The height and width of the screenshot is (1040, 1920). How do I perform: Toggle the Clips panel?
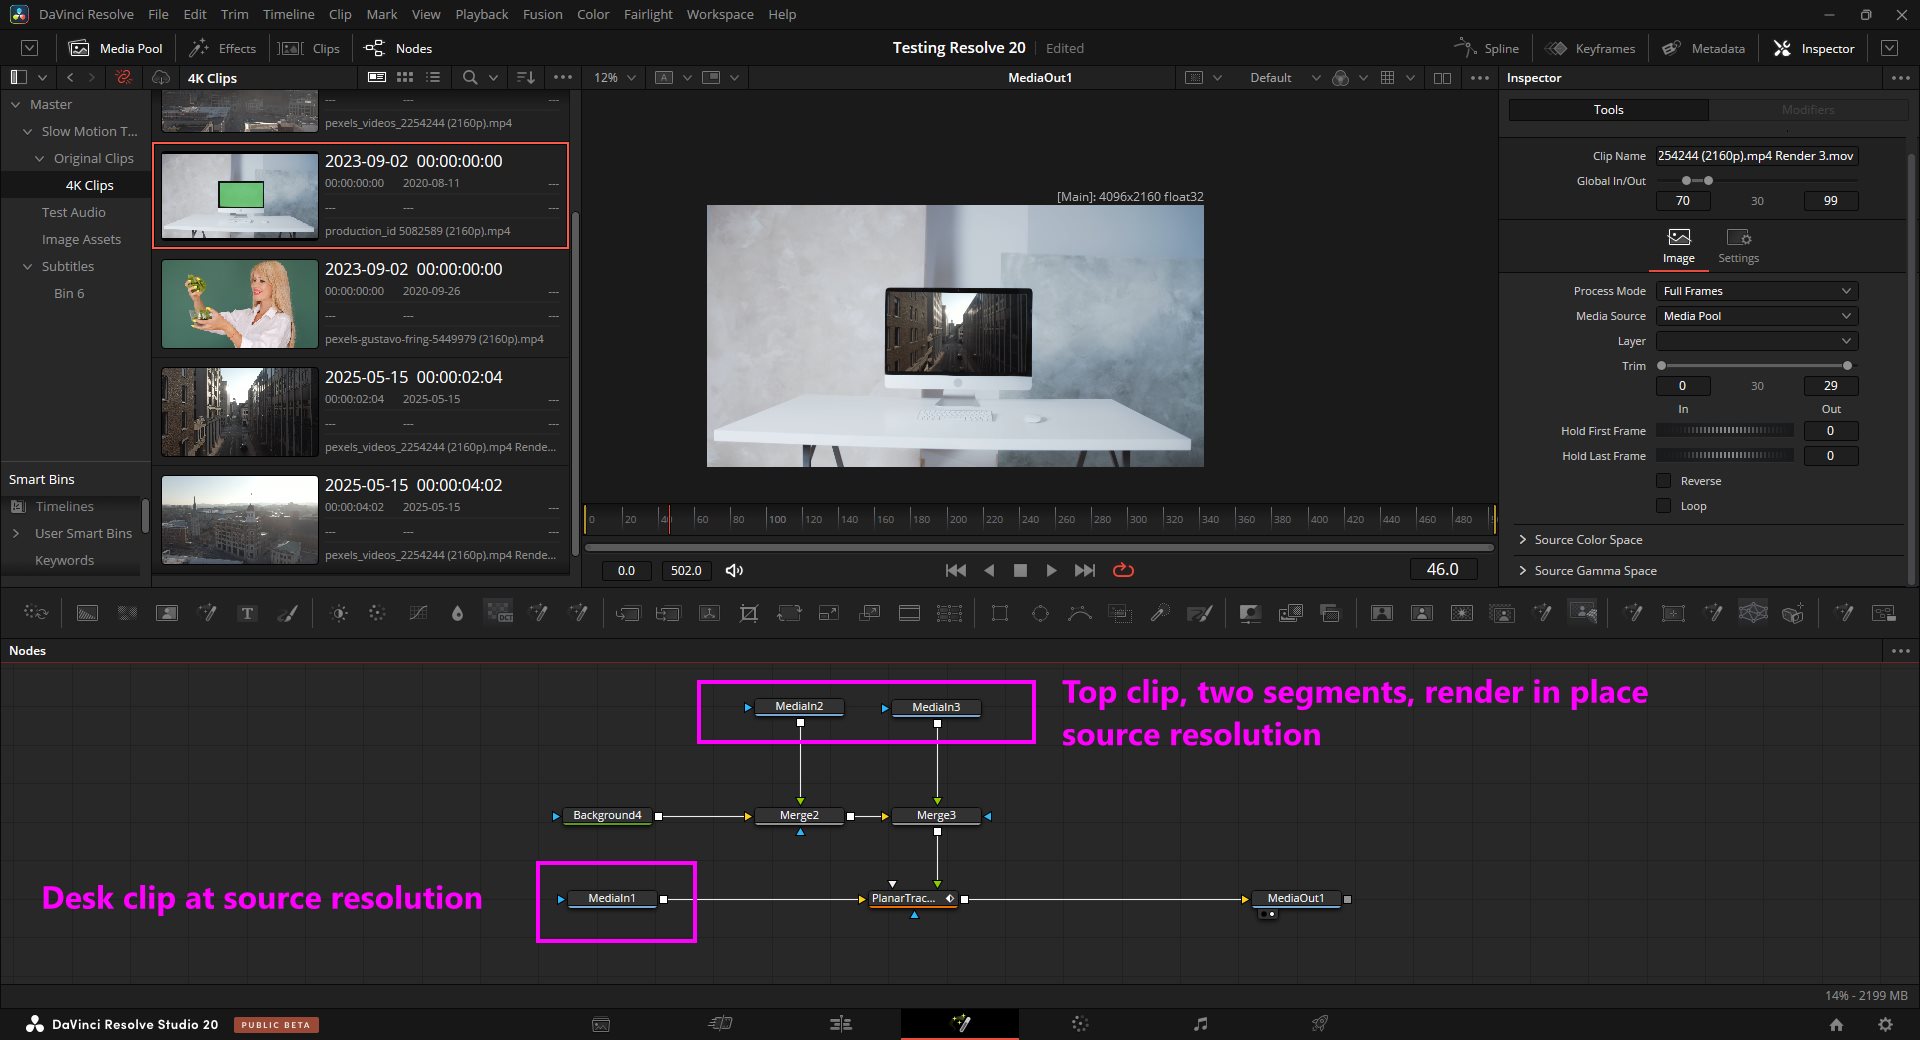pos(309,48)
